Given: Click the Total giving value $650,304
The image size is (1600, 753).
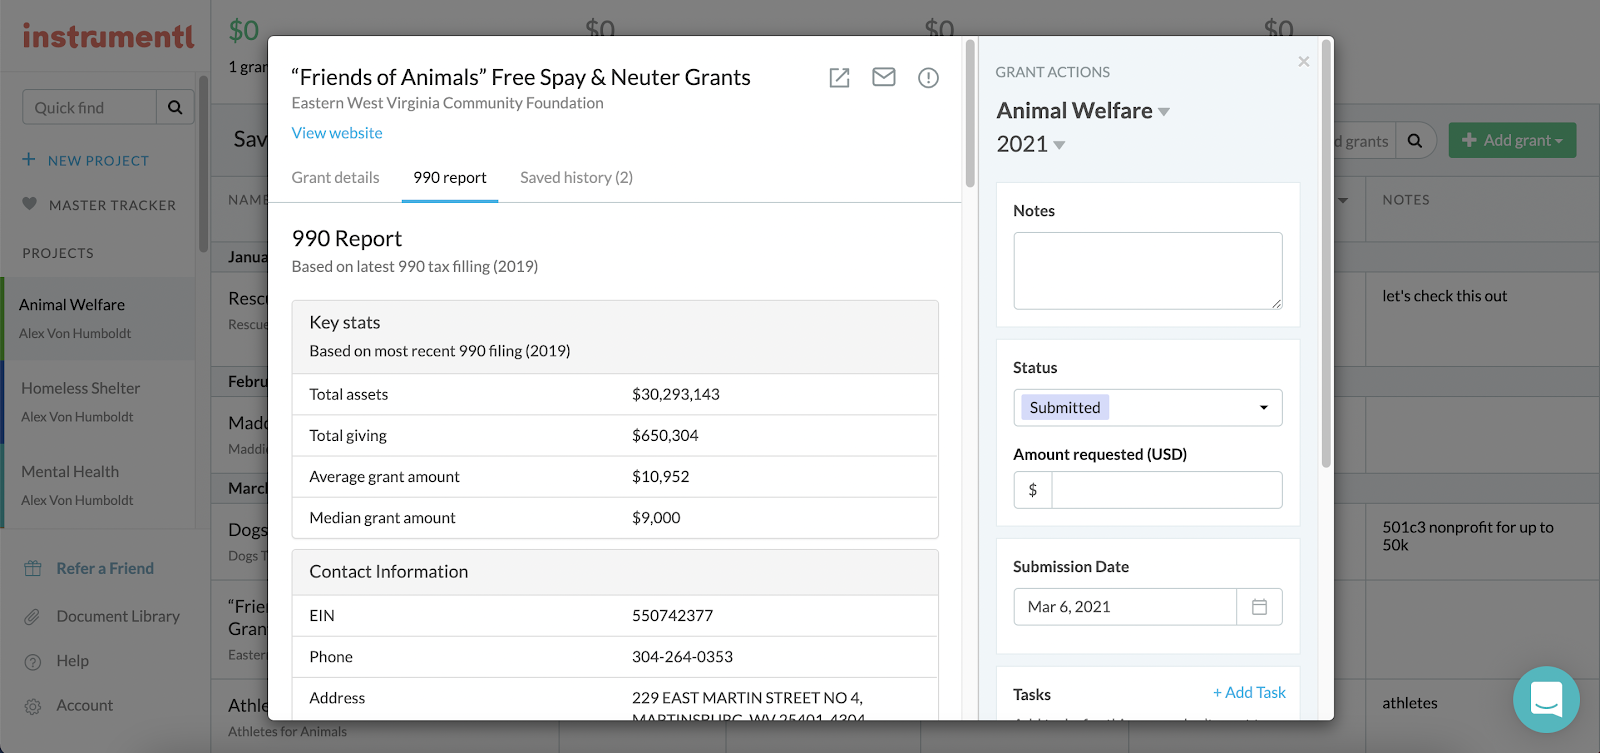Looking at the screenshot, I should (x=665, y=435).
